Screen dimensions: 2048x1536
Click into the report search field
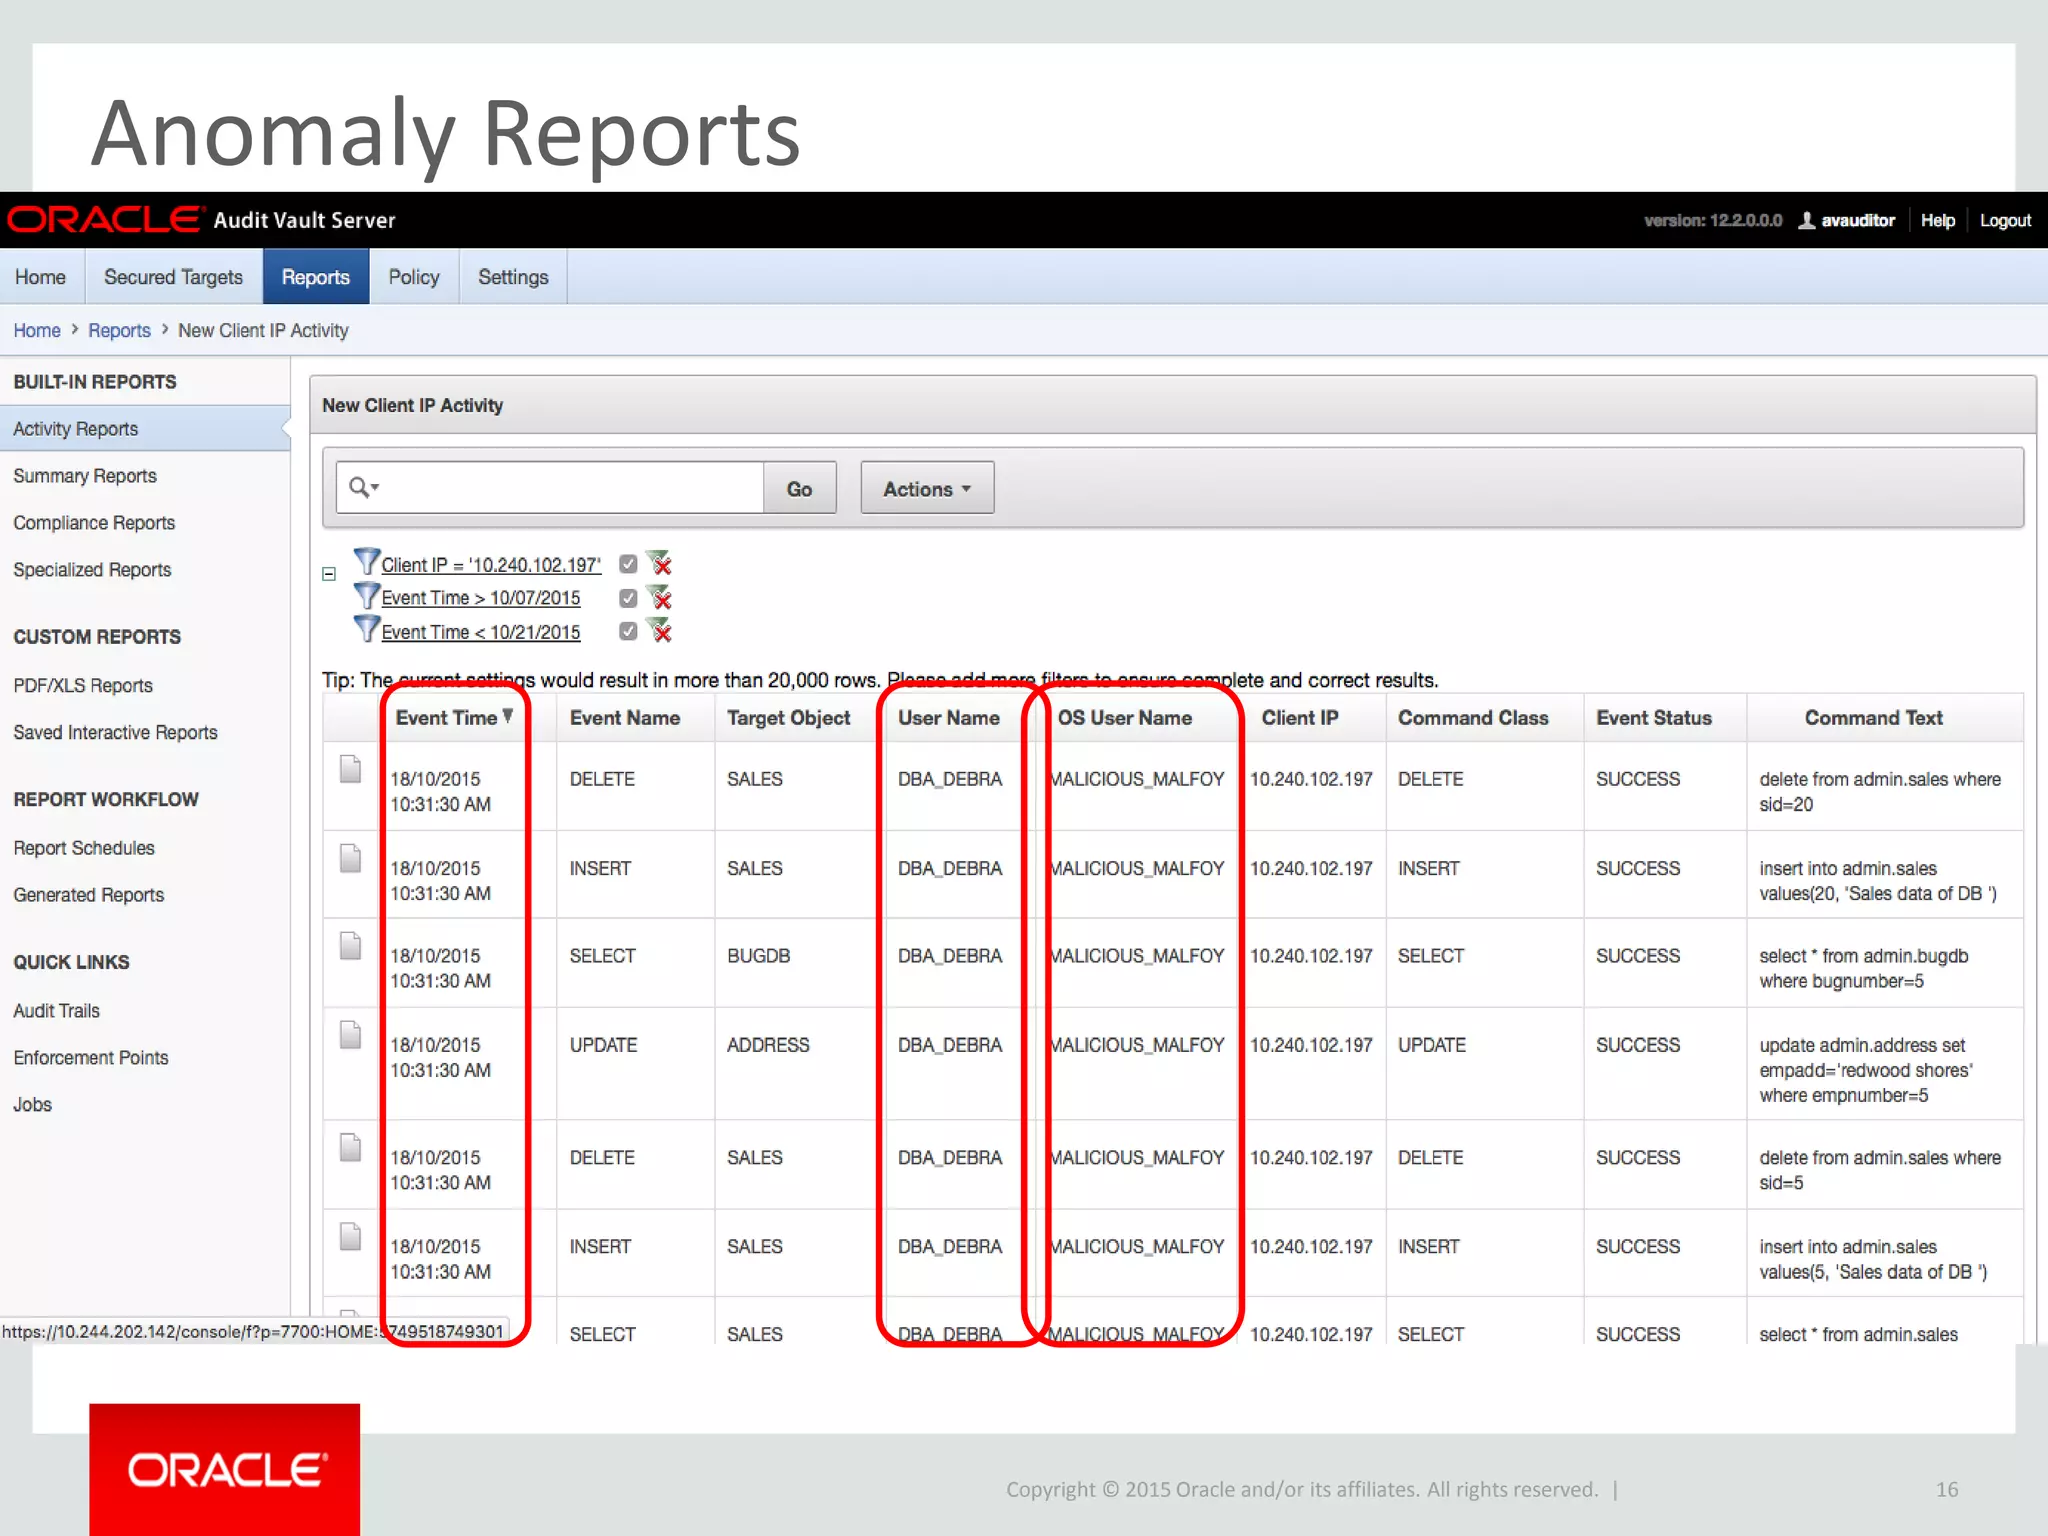click(571, 488)
